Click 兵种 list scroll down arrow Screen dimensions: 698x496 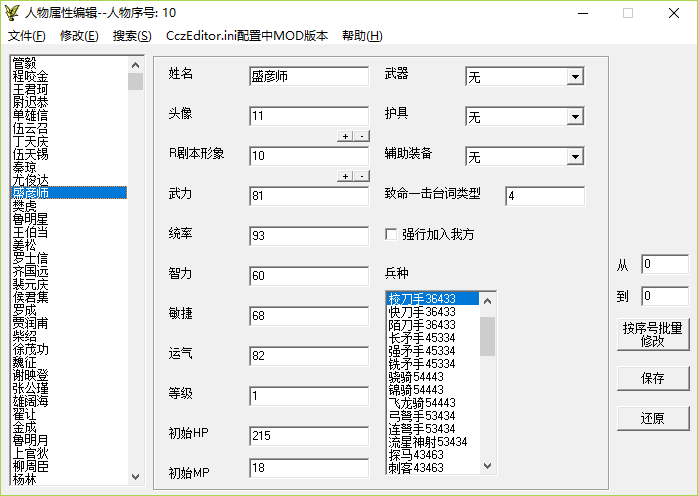(487, 466)
